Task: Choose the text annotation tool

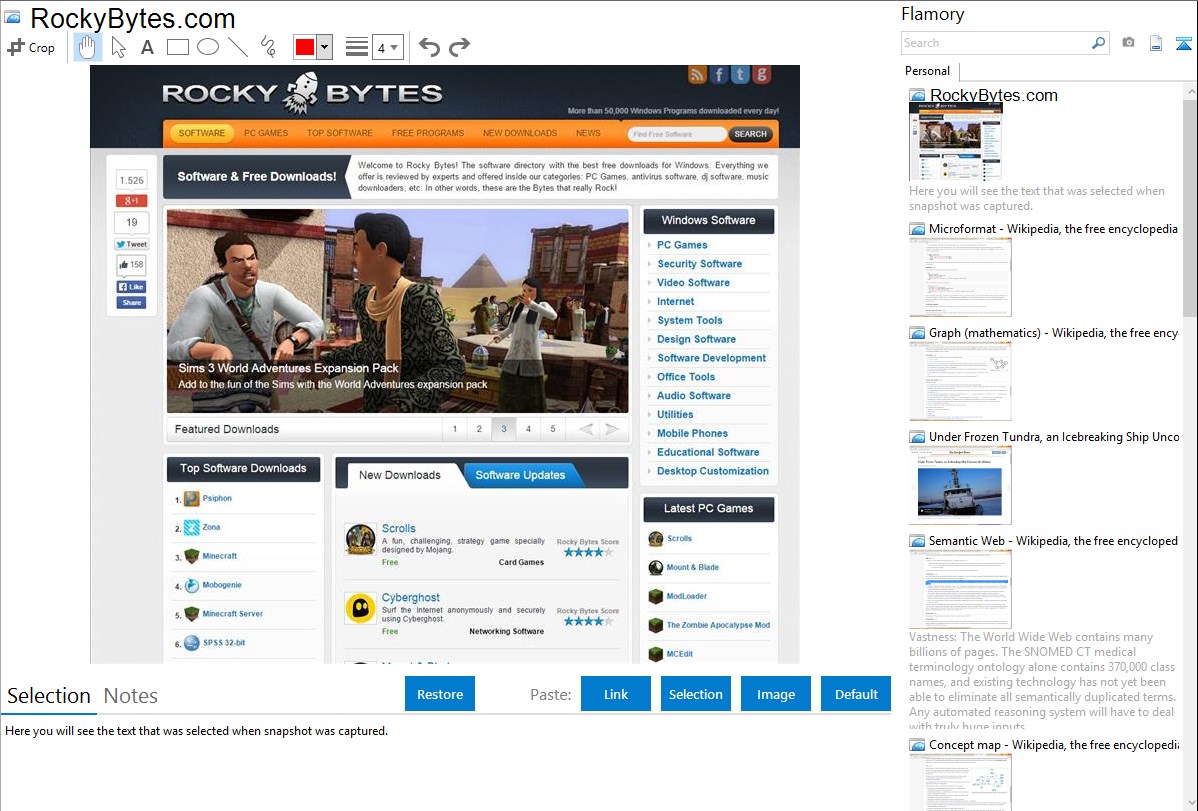Action: (147, 47)
